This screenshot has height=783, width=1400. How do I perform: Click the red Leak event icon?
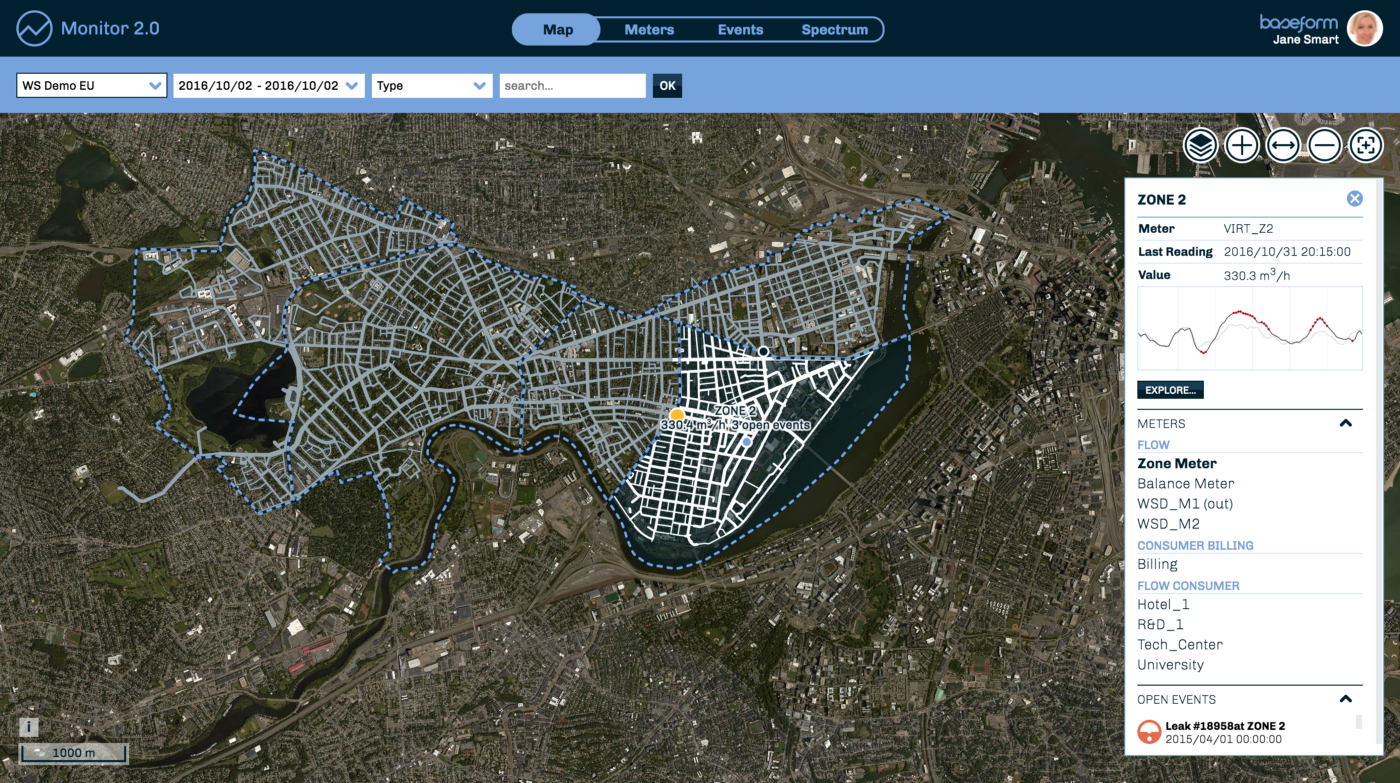click(1149, 732)
